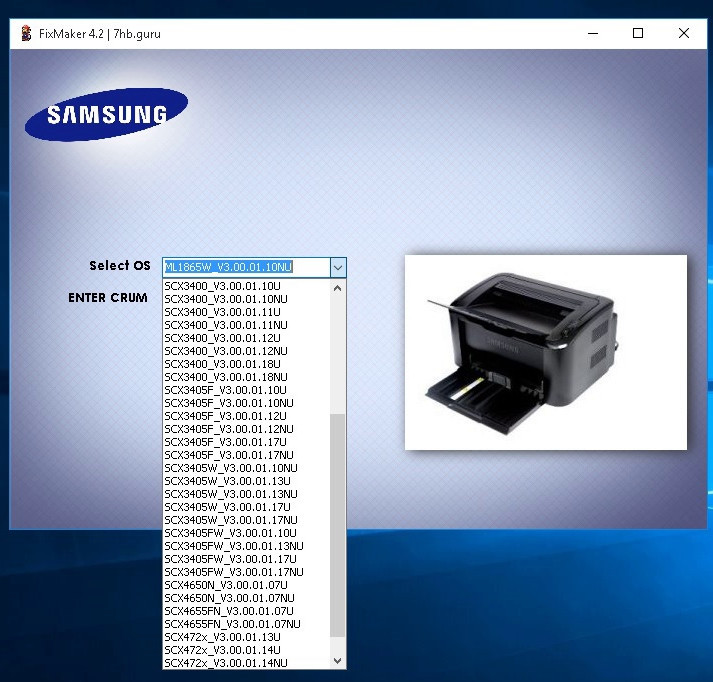The image size is (713, 682).
Task: Minimize the FixMaker window
Action: 593,33
